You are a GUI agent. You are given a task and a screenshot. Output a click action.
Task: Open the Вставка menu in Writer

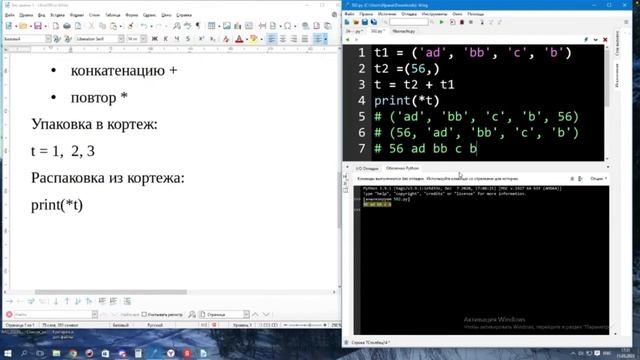tap(57, 15)
